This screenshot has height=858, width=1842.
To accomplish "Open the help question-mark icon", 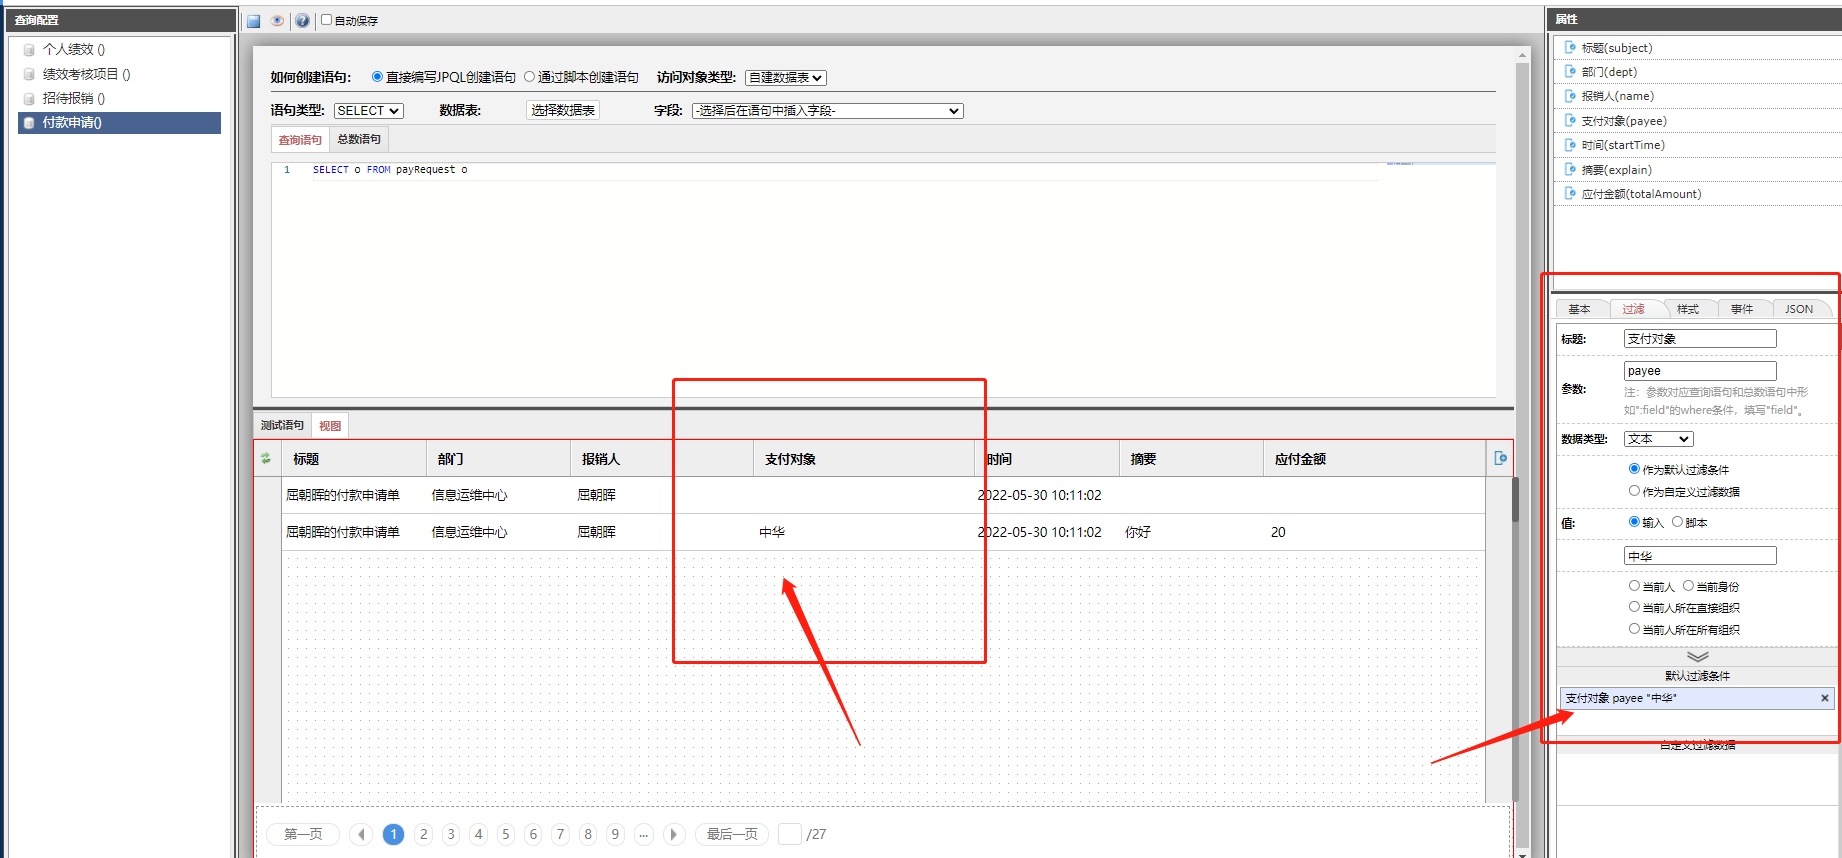I will click(x=302, y=21).
